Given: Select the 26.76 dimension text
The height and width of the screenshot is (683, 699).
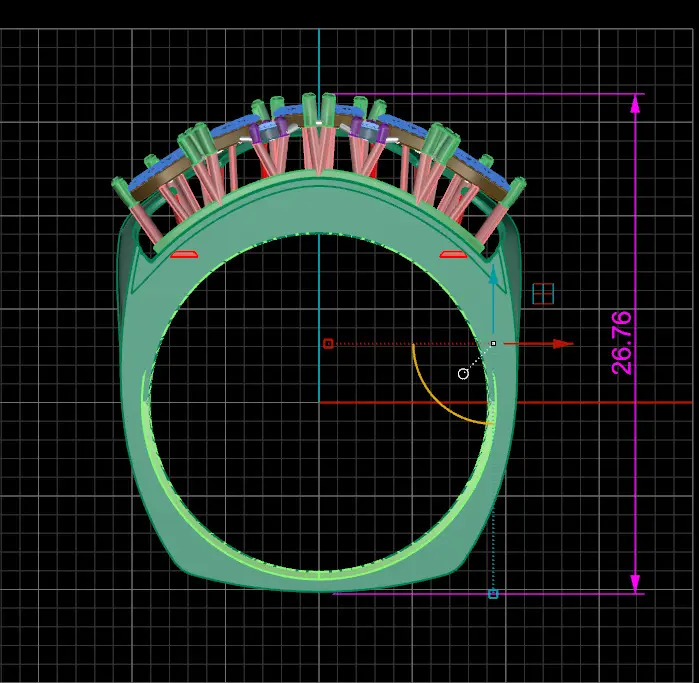Looking at the screenshot, I should click(621, 343).
